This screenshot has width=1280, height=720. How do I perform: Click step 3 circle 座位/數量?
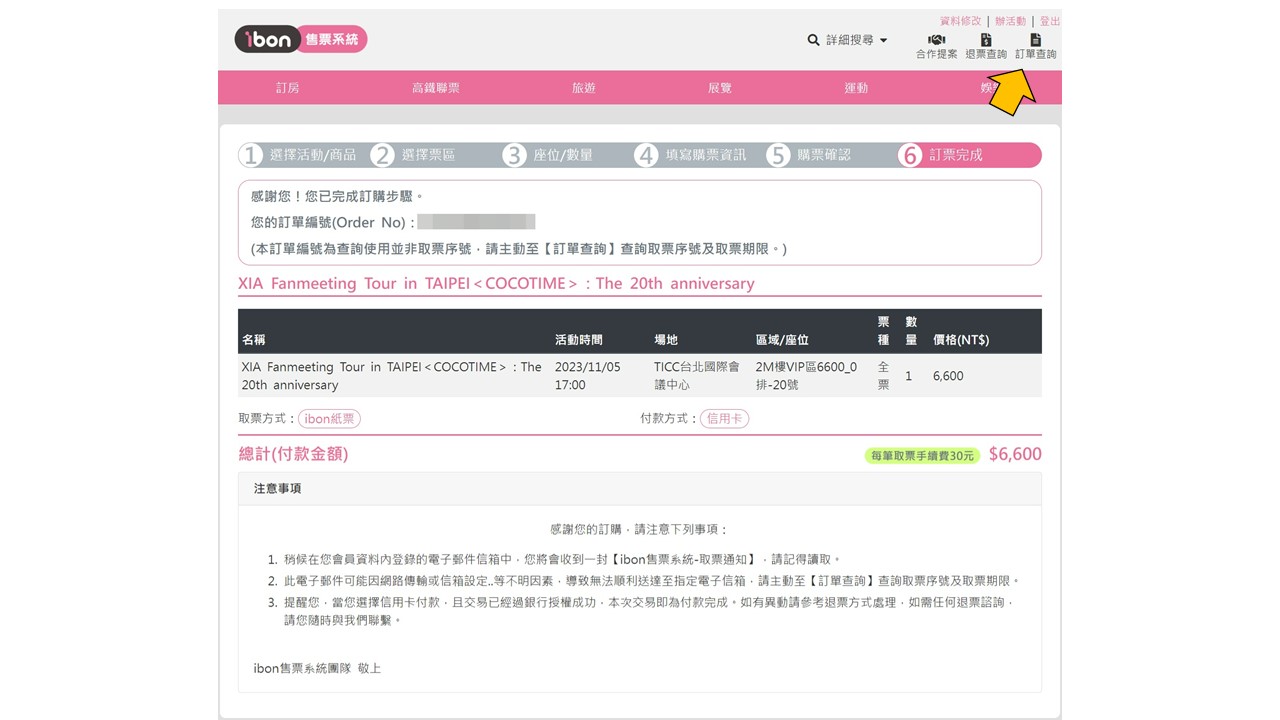(514, 155)
